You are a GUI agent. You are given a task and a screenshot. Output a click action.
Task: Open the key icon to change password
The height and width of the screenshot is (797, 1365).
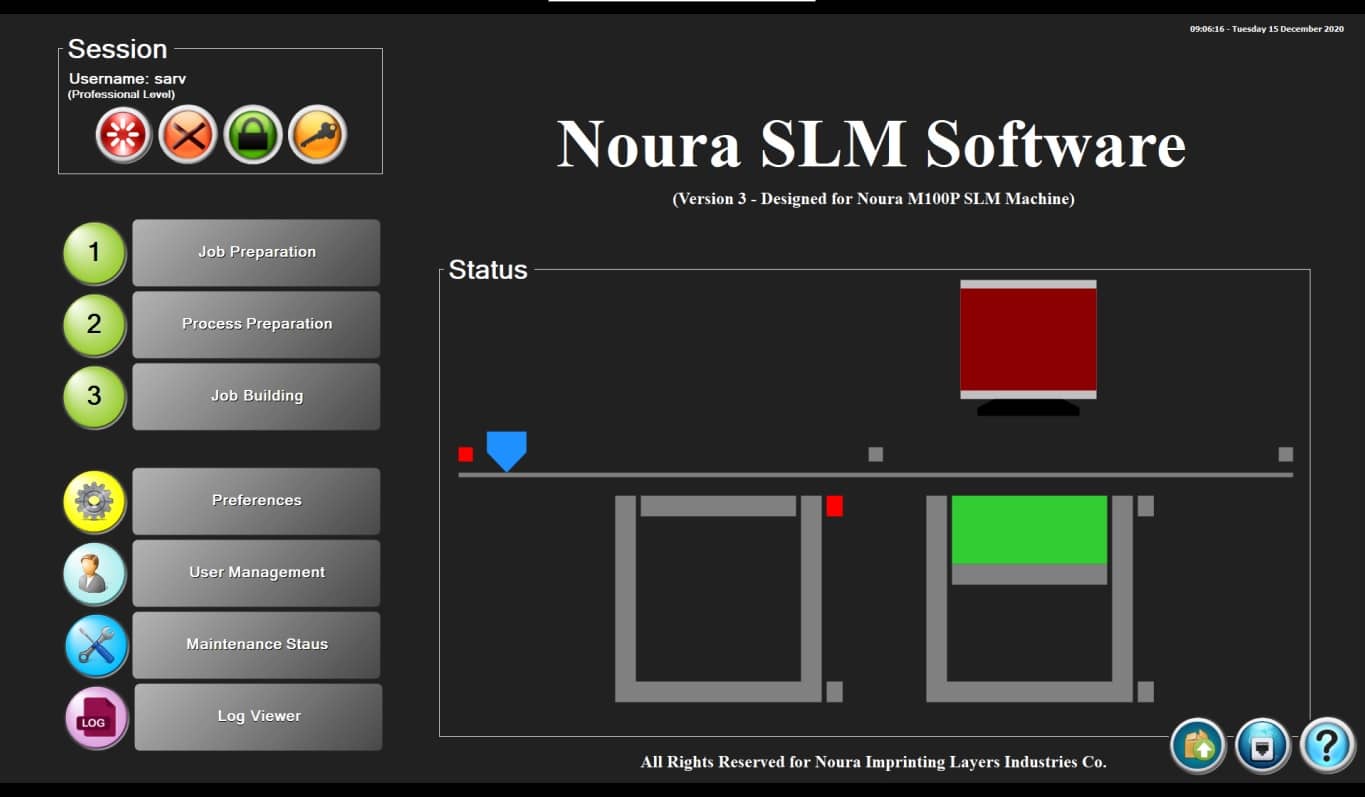pyautogui.click(x=318, y=134)
